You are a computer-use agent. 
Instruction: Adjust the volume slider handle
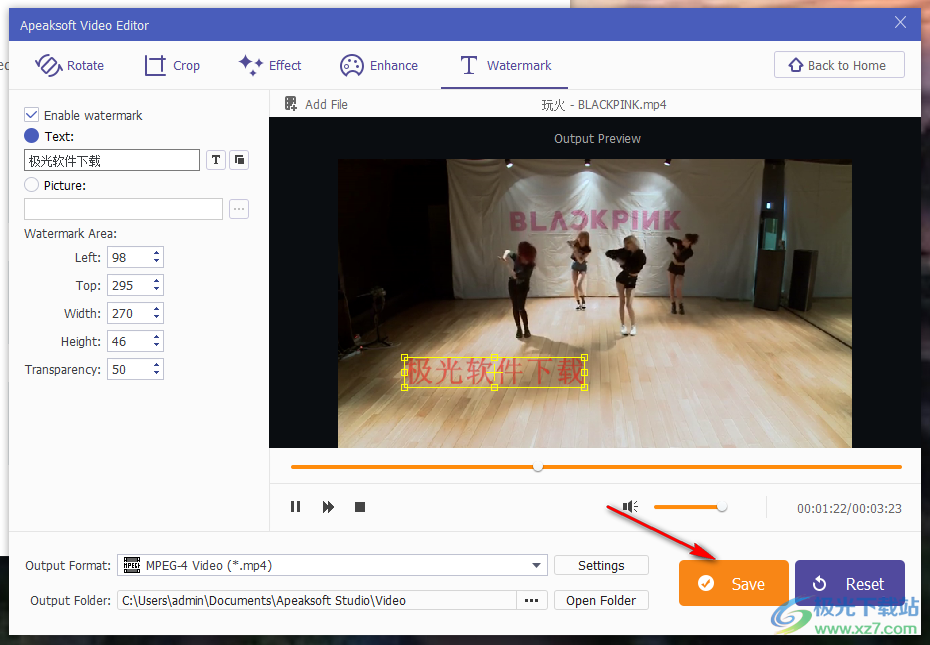coord(721,507)
